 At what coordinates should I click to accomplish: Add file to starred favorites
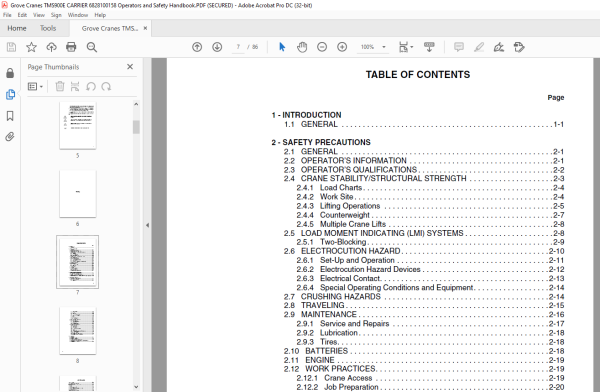pos(31,47)
